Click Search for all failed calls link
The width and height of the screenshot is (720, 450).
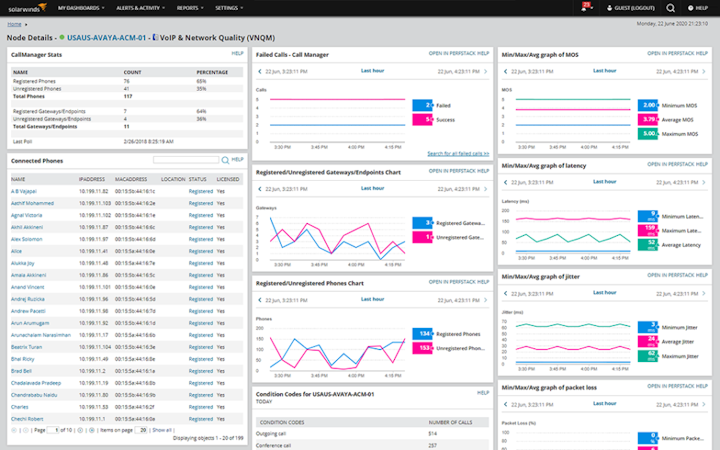458,153
